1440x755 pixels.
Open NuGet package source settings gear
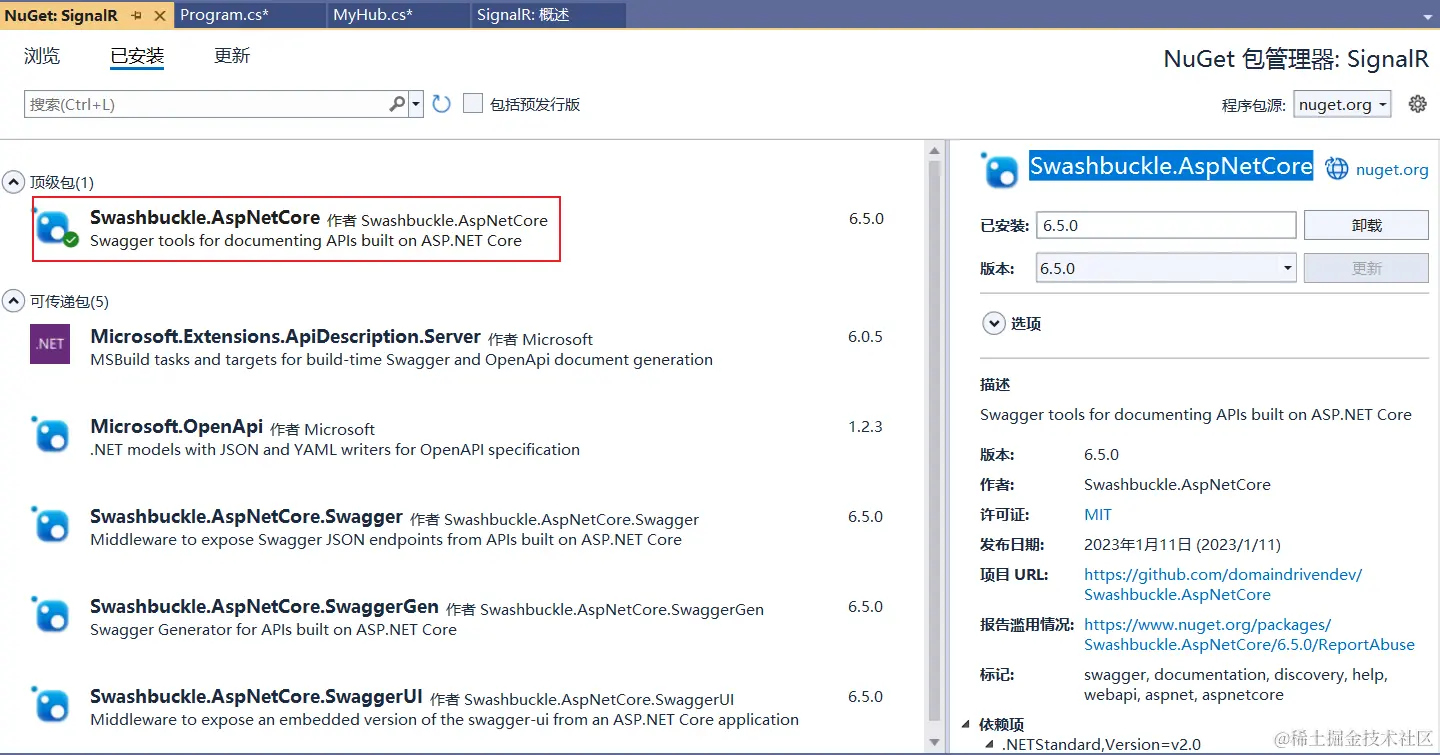1417,103
